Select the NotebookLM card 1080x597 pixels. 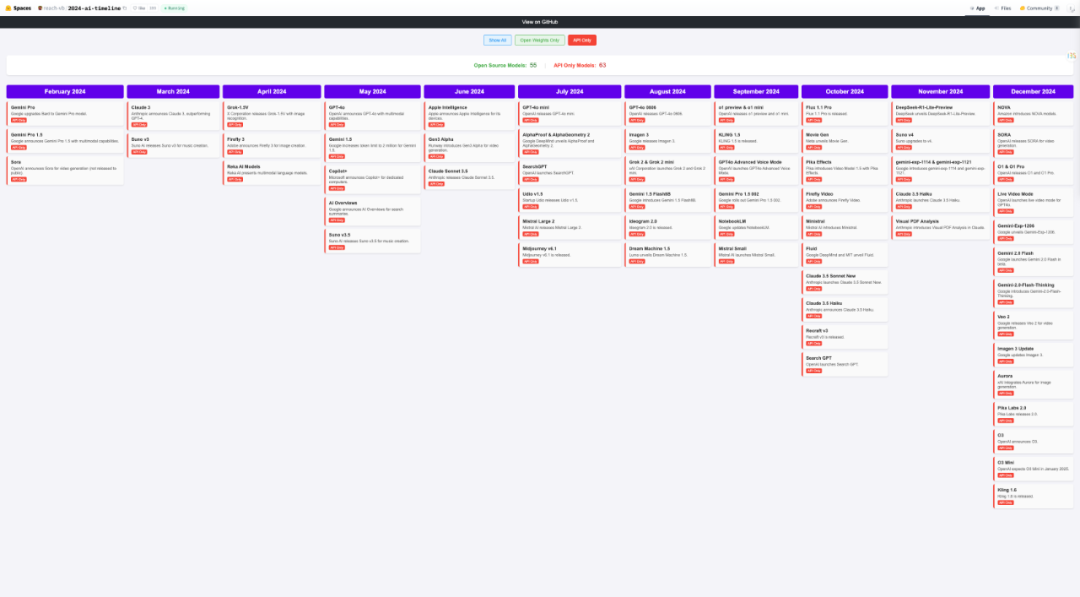[756, 227]
